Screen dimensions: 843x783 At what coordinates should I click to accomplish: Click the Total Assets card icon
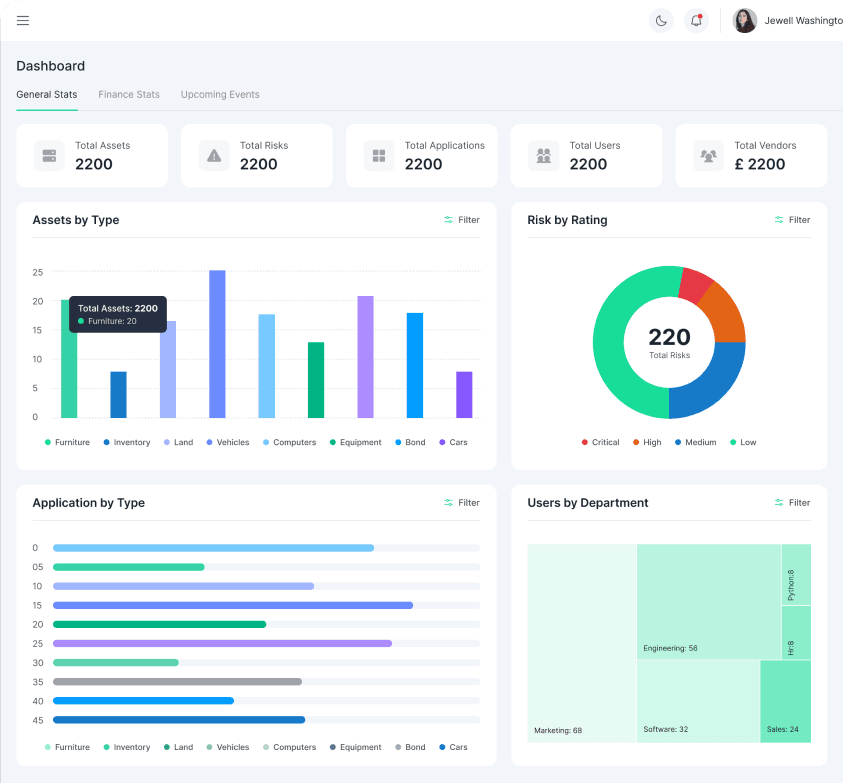pos(49,156)
